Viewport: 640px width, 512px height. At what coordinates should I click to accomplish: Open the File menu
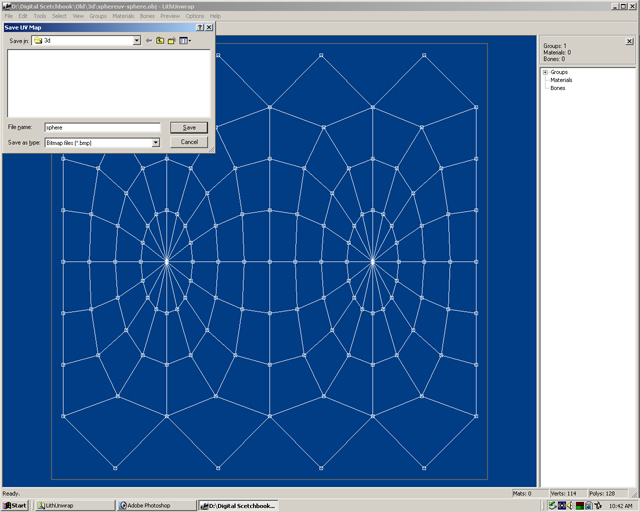(x=9, y=16)
